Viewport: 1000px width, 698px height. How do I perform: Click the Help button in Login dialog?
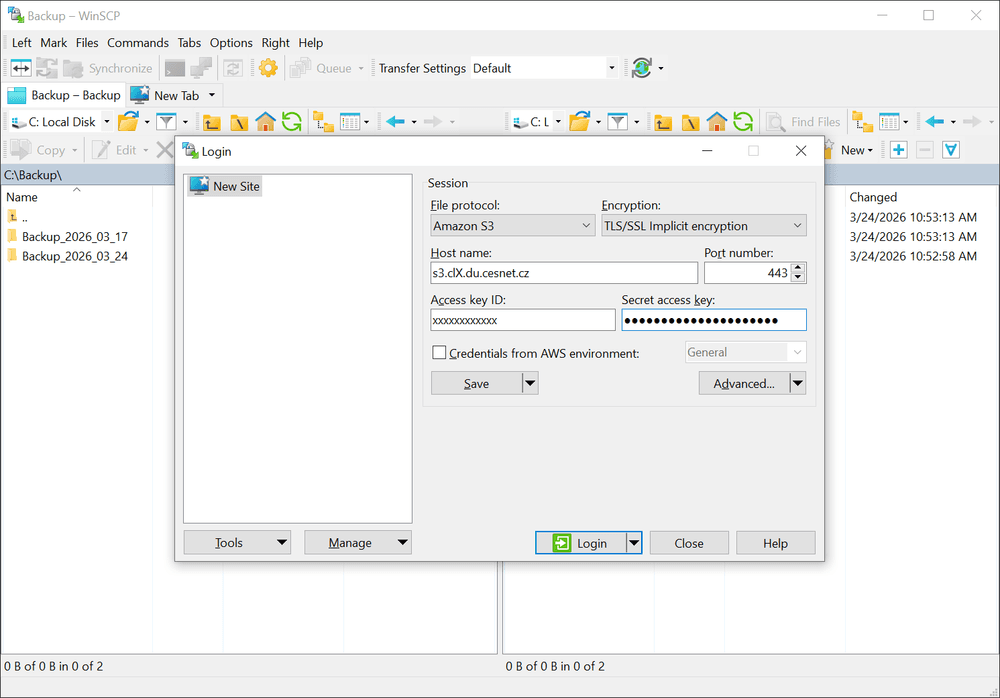pos(776,543)
